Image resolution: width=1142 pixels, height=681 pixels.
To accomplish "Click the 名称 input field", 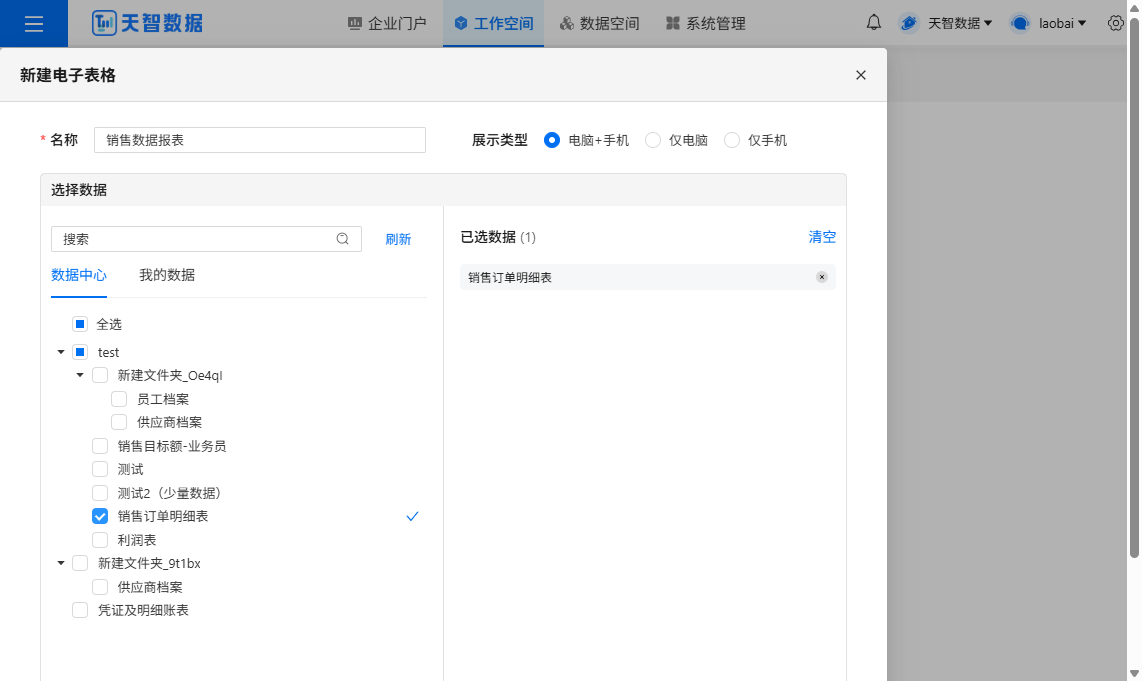I will tap(260, 140).
